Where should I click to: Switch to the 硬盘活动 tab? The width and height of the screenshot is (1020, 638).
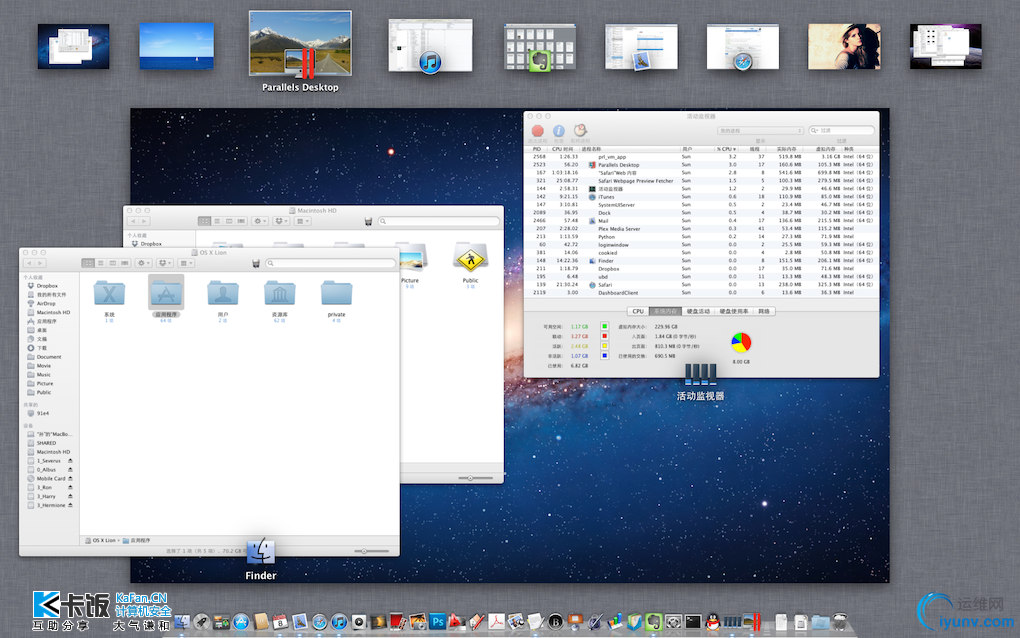click(x=698, y=312)
